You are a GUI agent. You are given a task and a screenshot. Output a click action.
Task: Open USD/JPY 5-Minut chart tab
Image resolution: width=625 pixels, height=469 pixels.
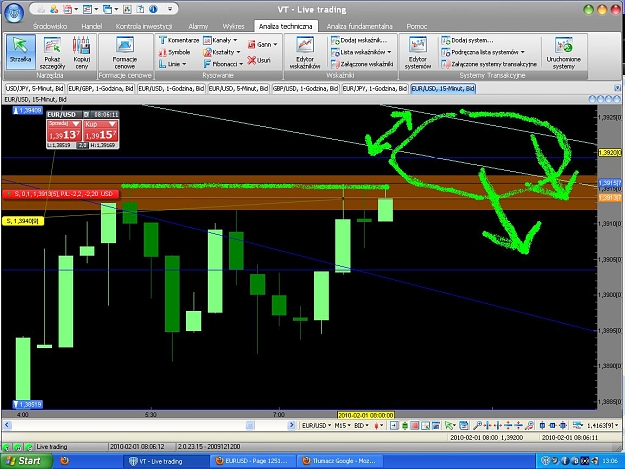tap(34, 88)
